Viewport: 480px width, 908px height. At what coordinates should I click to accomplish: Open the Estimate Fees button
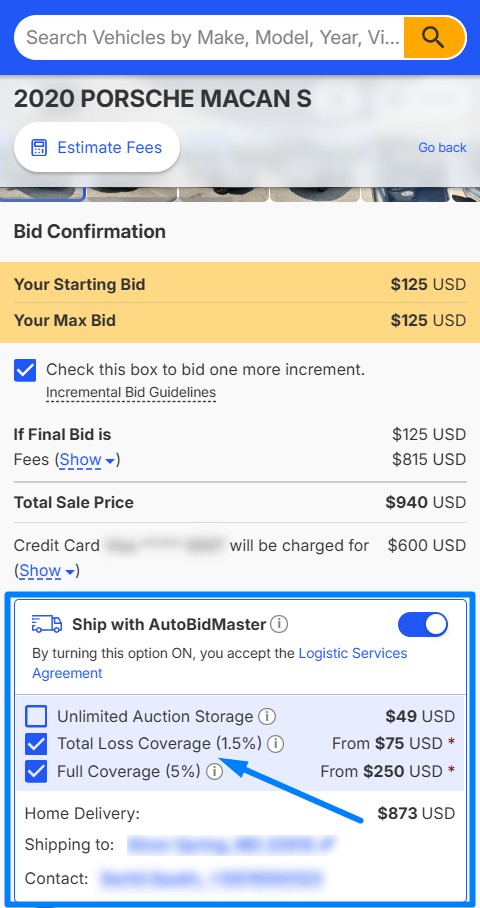[x=97, y=147]
